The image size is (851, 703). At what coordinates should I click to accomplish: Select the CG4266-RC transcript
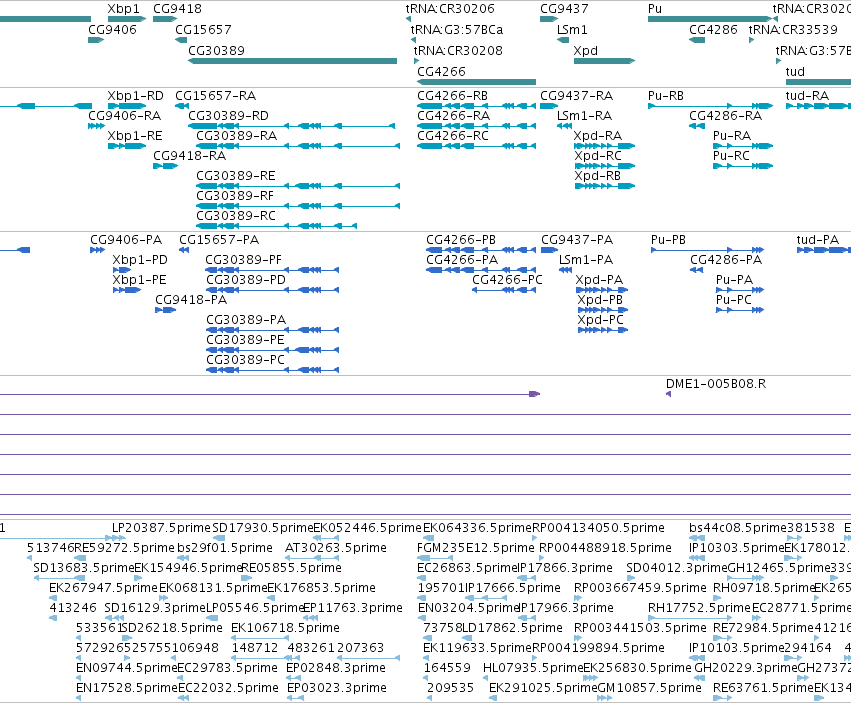click(x=477, y=146)
